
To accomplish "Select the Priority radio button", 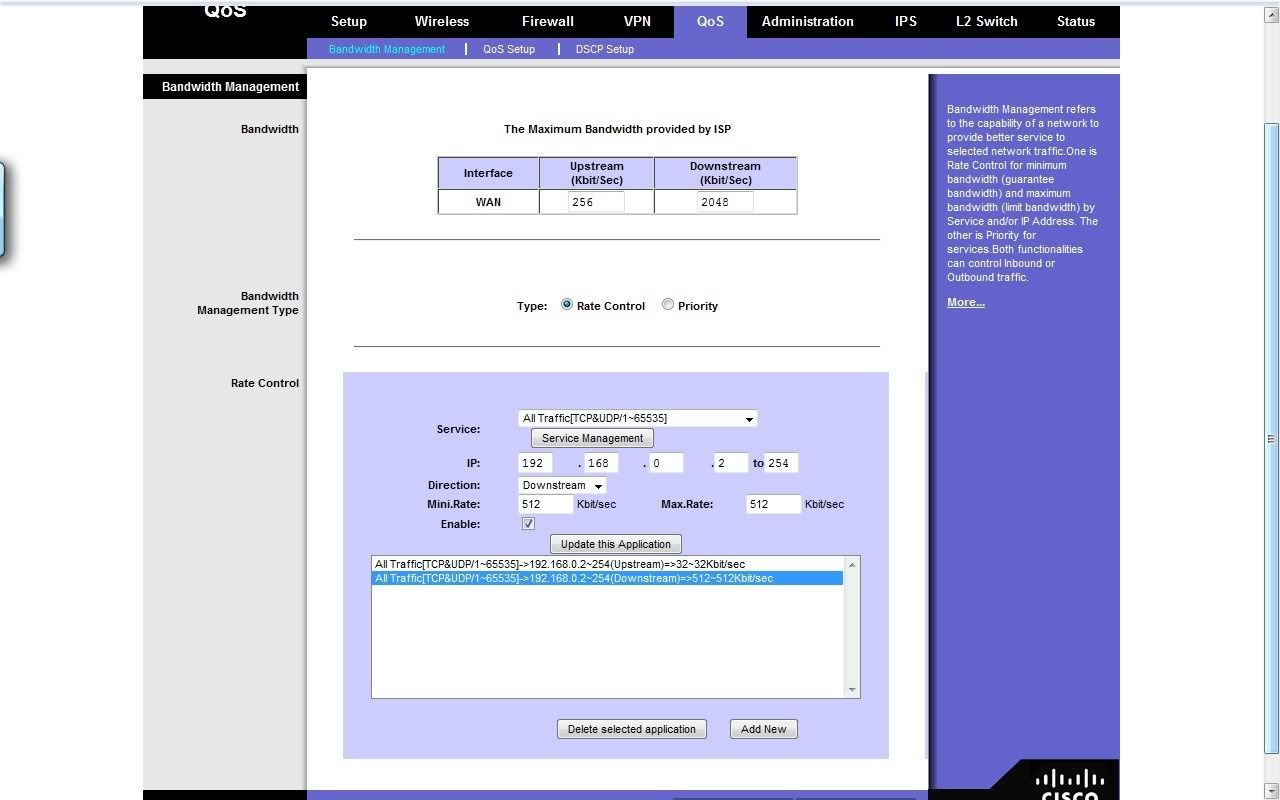I will [x=668, y=305].
